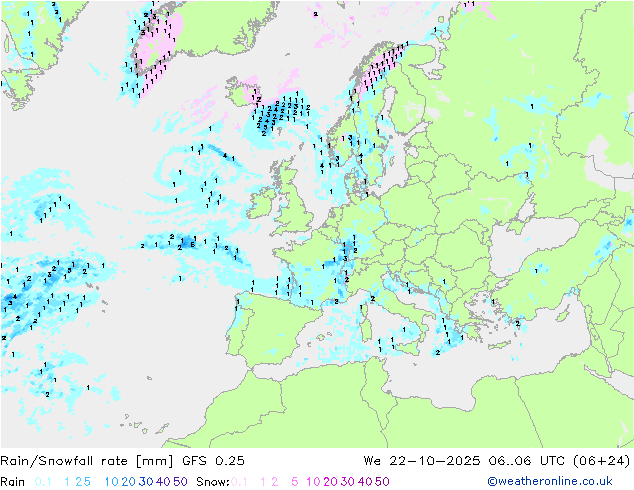Viewport: 634px width, 490px height.
Task: Click the 'GFS 0.25' model label
Action: point(213,461)
